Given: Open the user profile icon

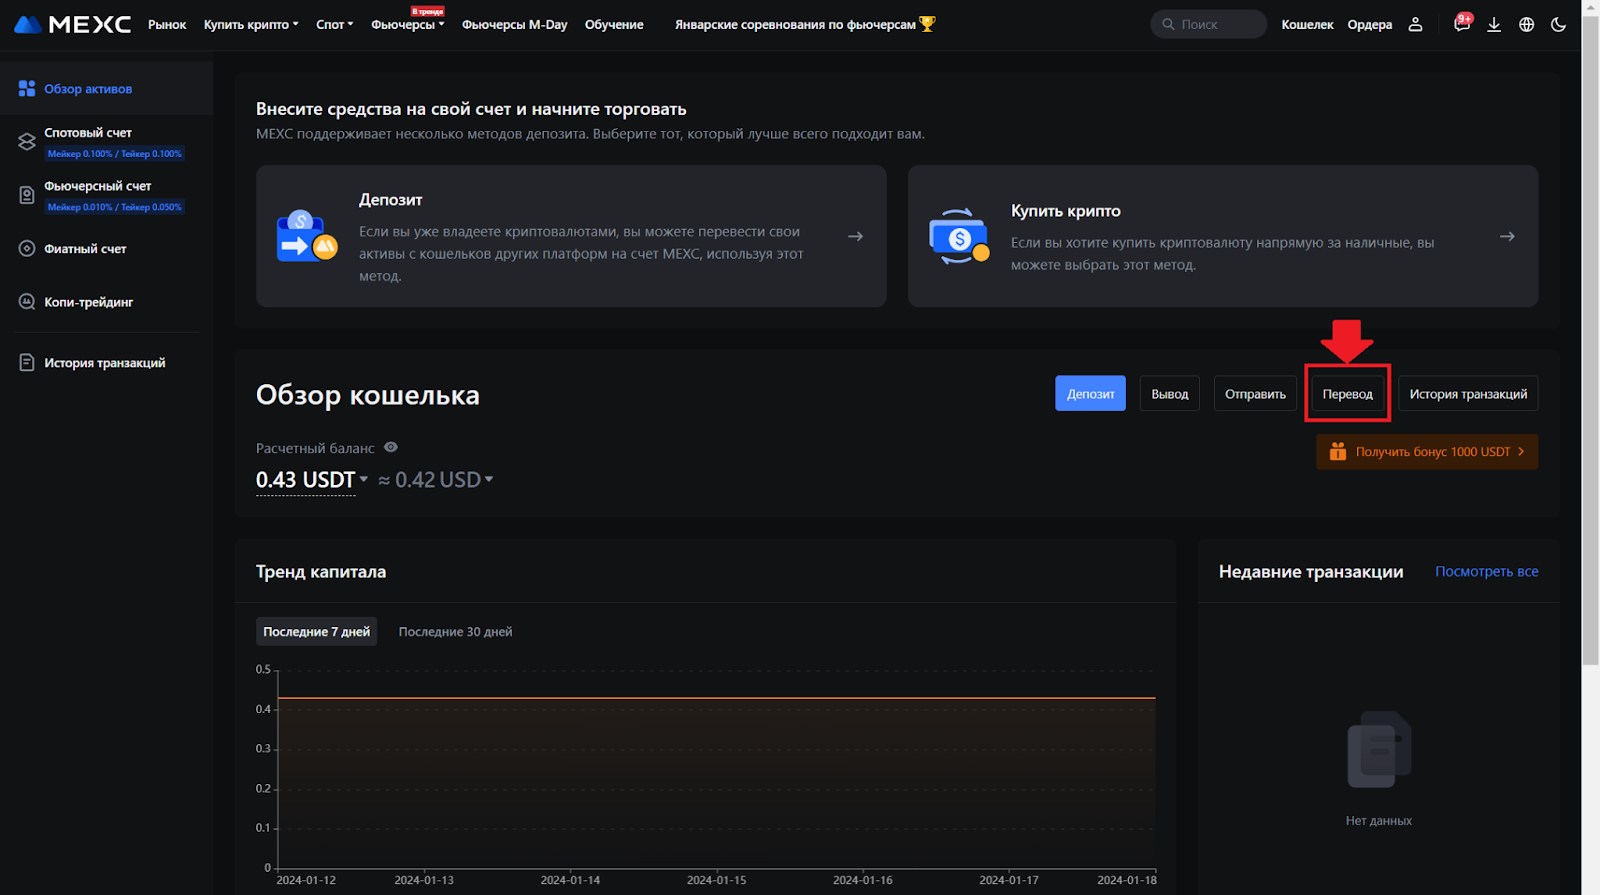Looking at the screenshot, I should click(x=1415, y=24).
